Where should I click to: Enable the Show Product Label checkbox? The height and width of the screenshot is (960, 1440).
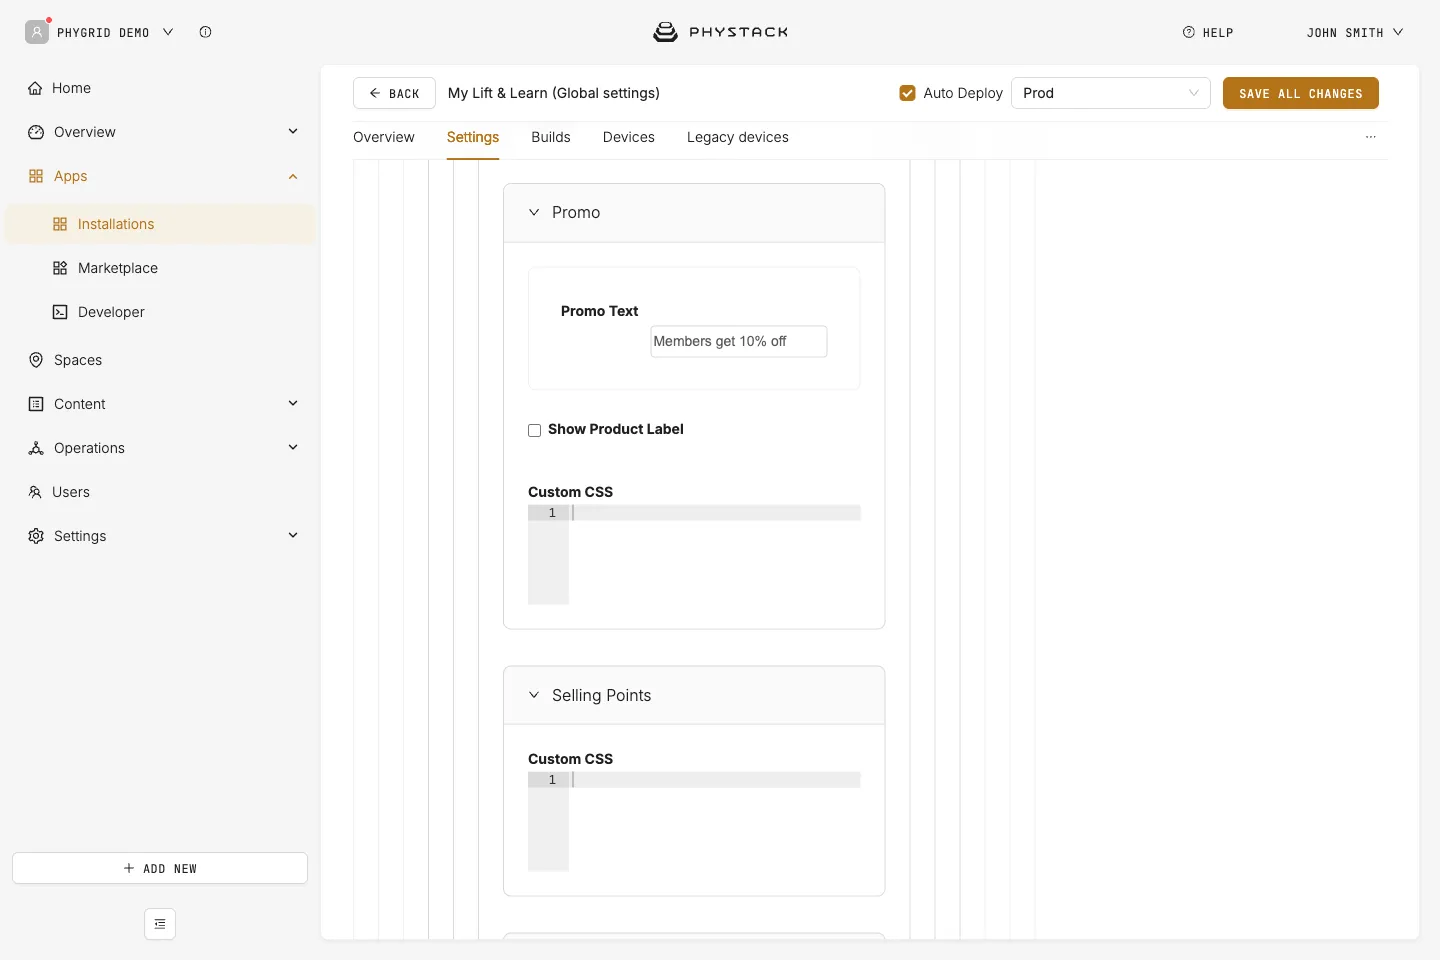tap(534, 430)
